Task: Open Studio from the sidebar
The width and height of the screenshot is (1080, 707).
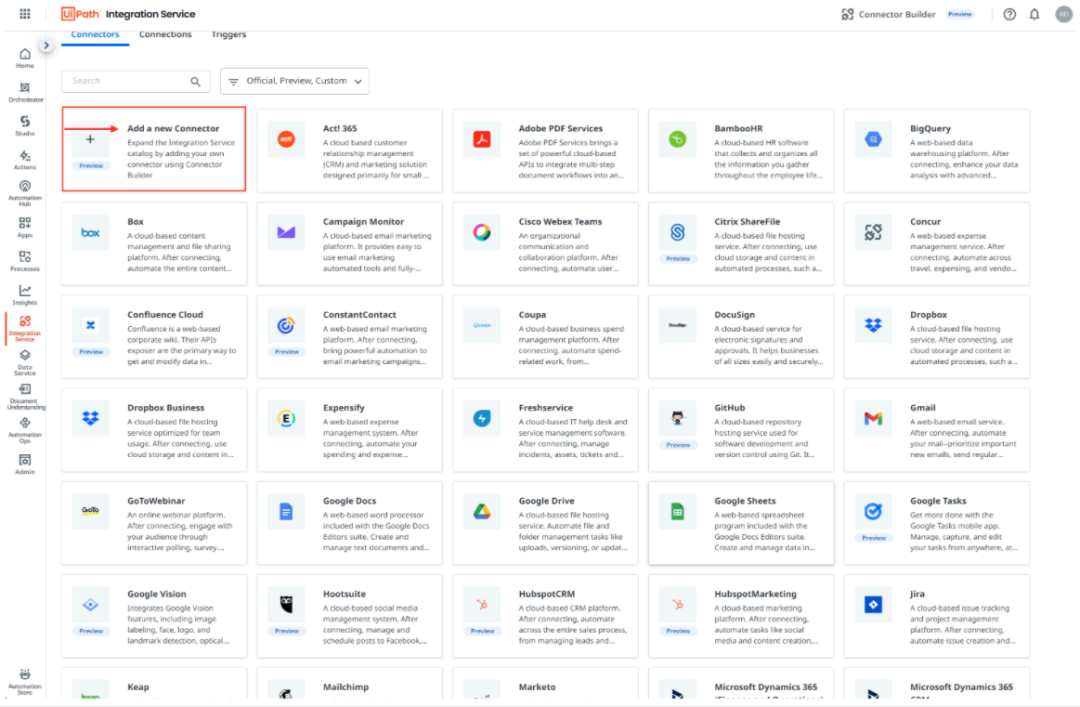Action: pos(25,125)
